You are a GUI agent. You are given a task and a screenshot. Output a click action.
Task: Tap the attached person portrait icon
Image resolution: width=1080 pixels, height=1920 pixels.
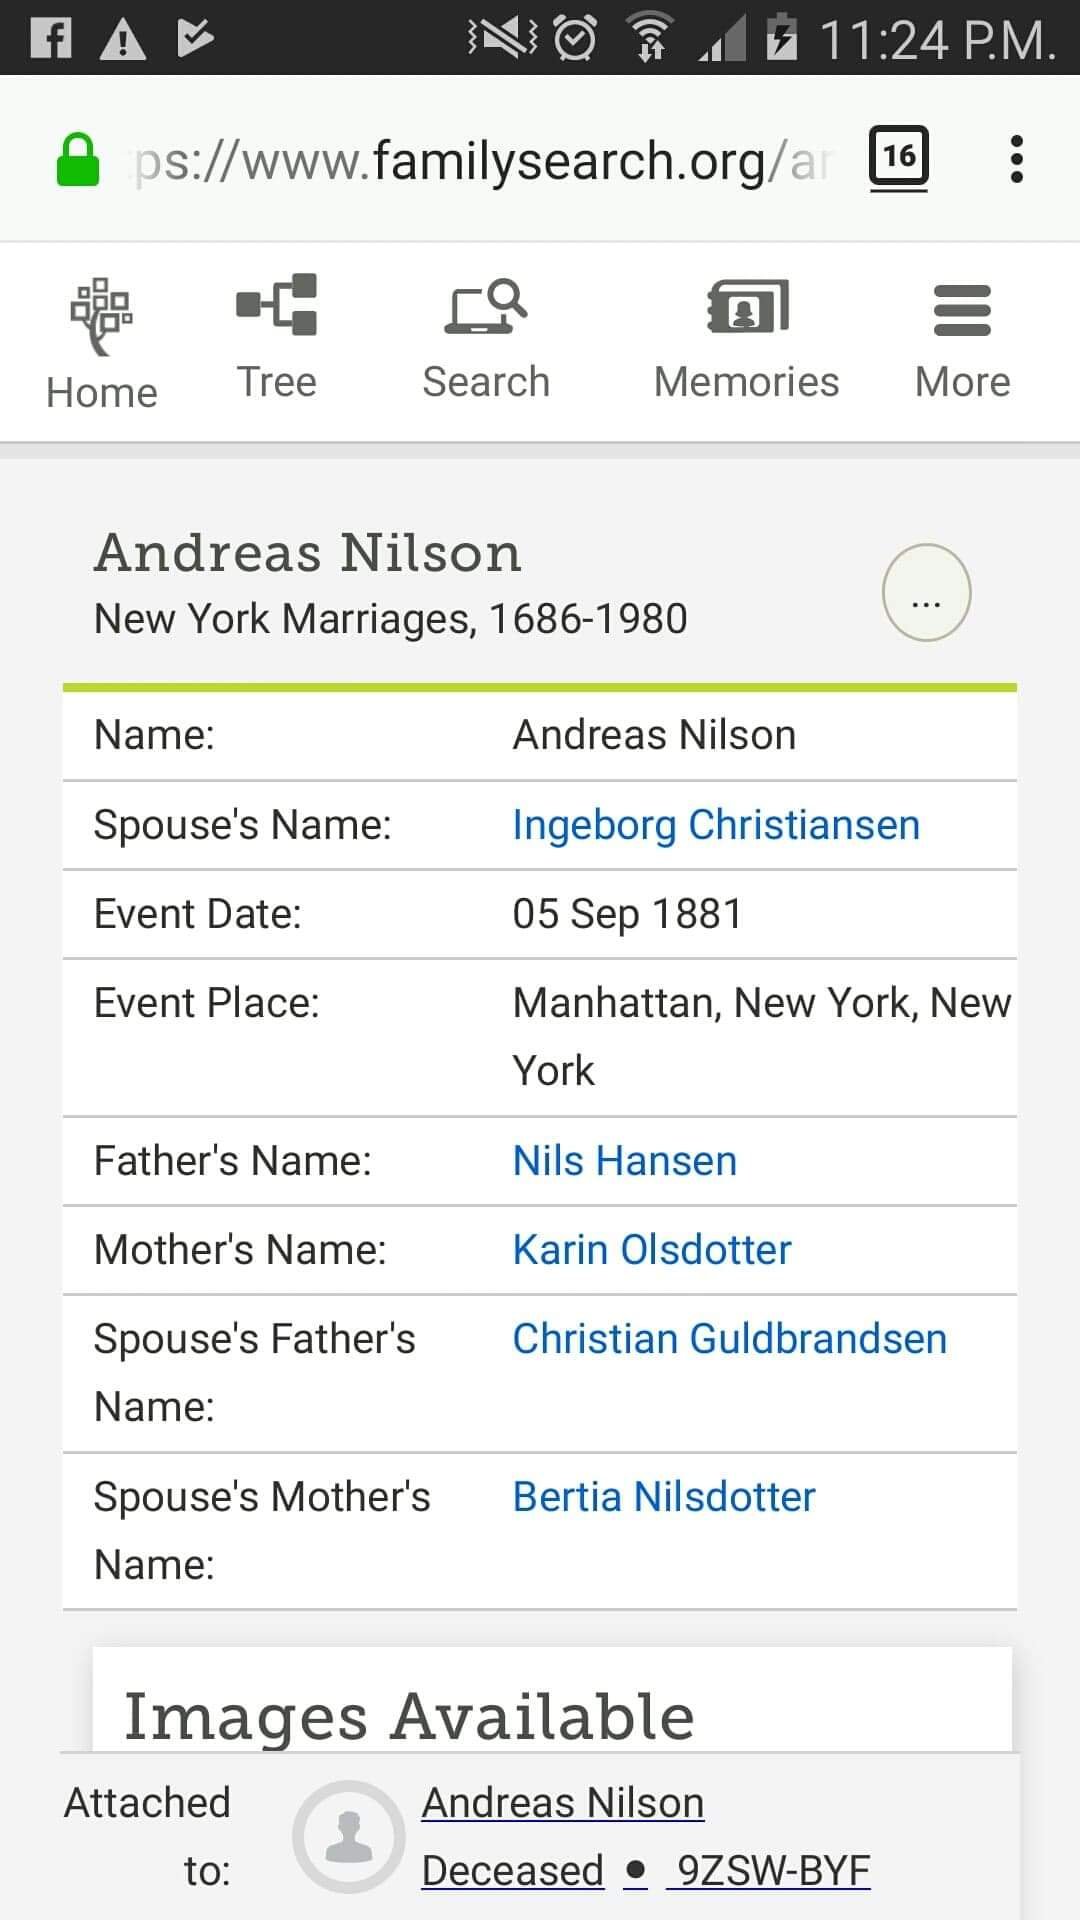click(x=349, y=1836)
